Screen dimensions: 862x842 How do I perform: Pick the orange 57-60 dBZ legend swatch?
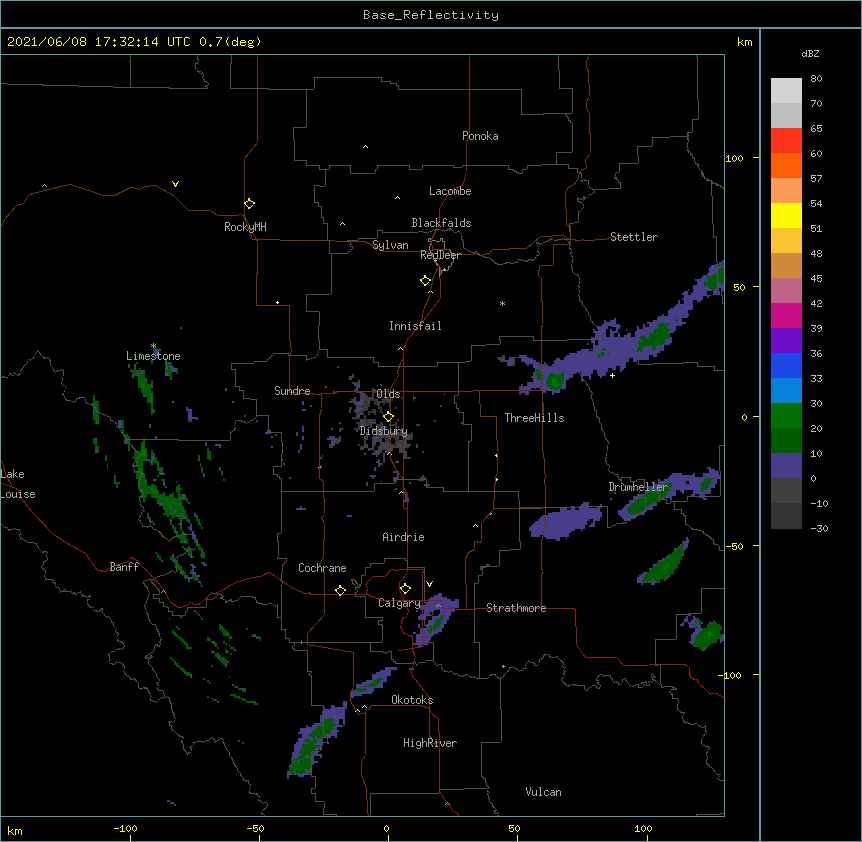coord(786,165)
